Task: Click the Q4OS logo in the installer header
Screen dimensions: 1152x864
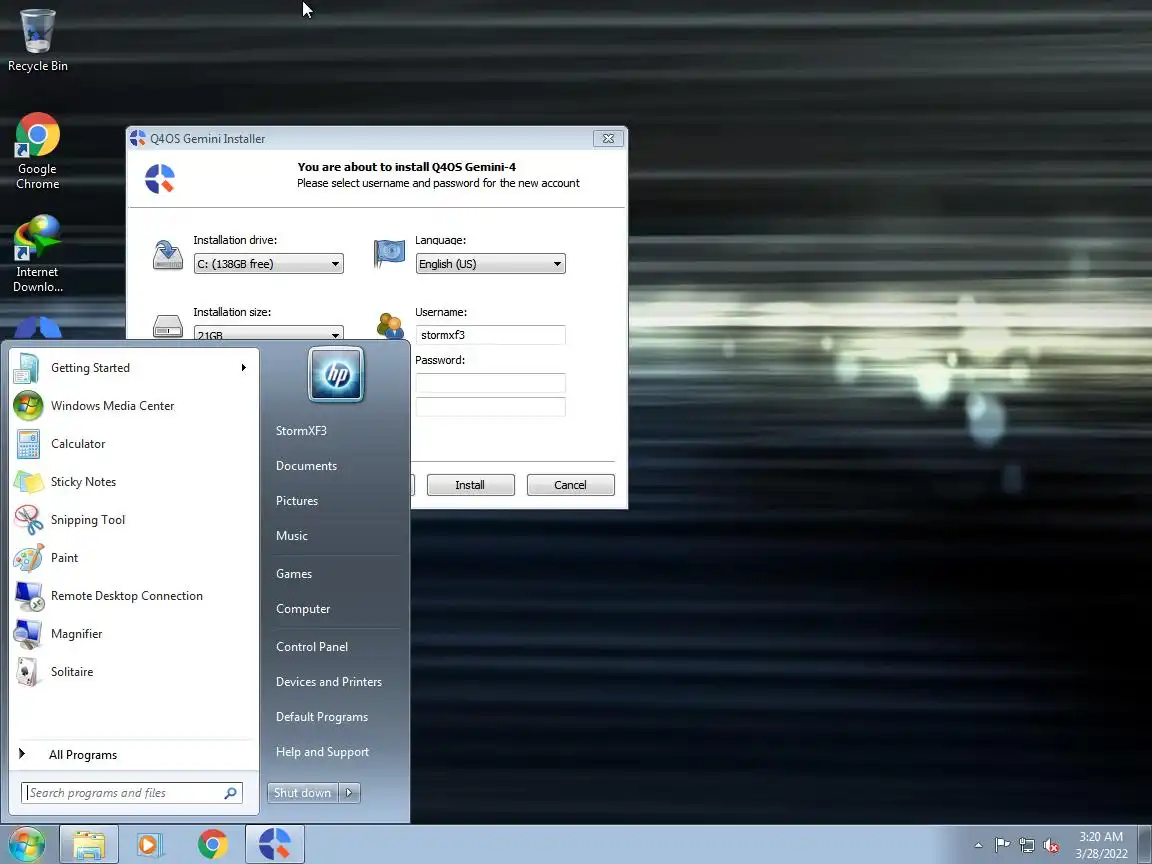Action: pos(159,179)
